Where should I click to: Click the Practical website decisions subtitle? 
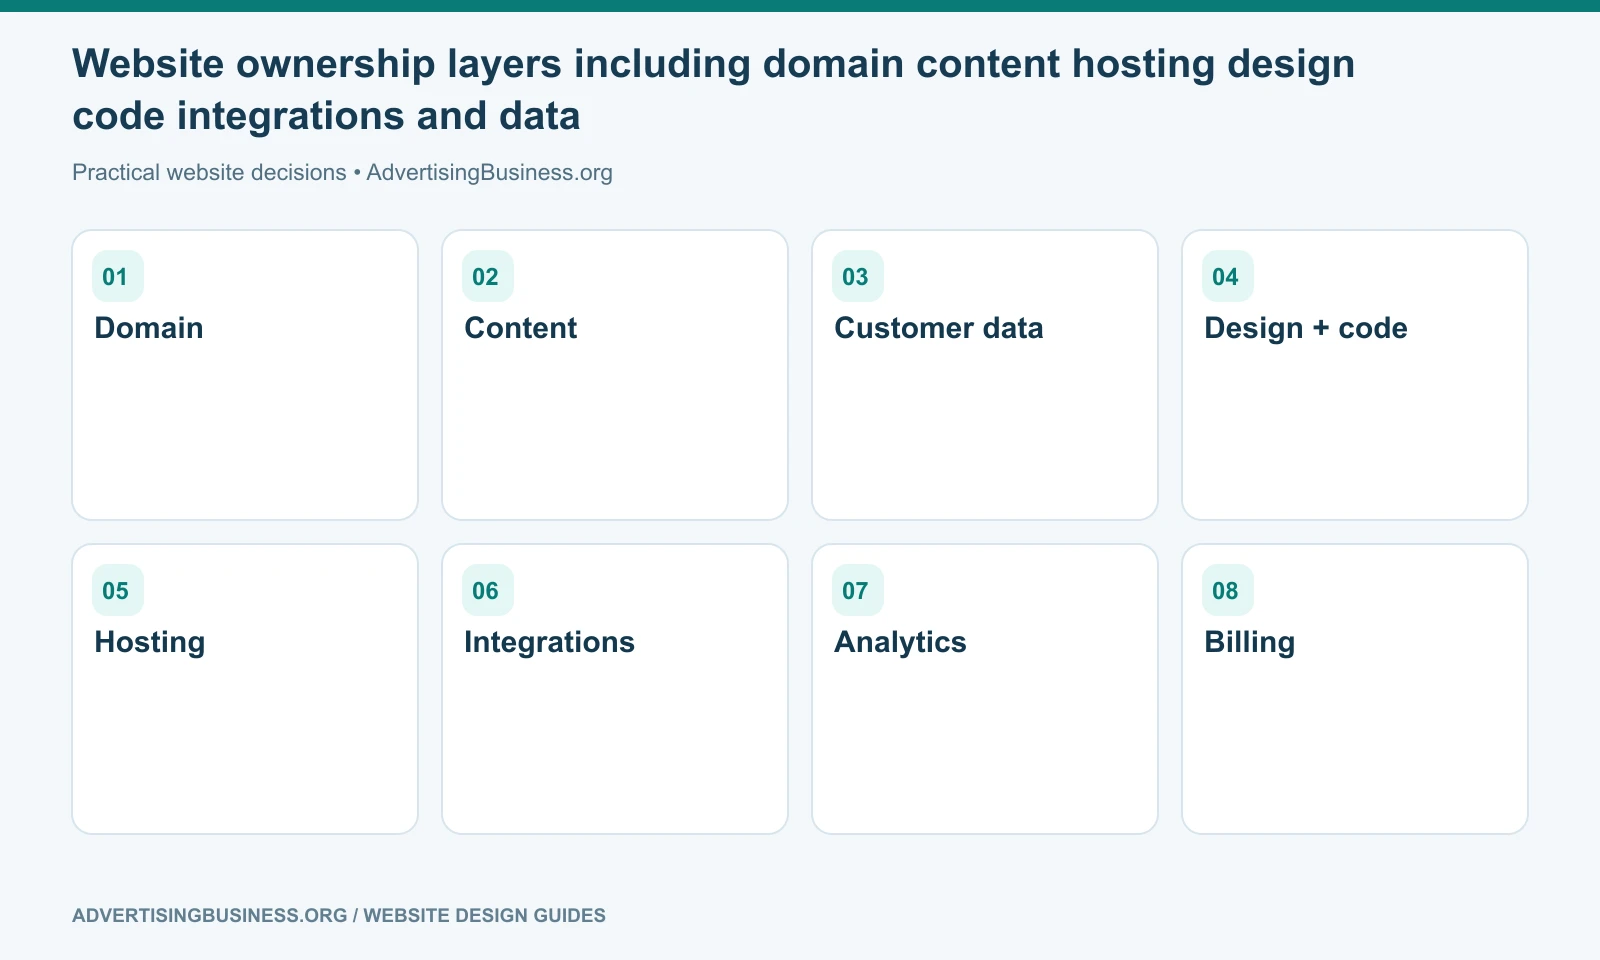pyautogui.click(x=342, y=172)
